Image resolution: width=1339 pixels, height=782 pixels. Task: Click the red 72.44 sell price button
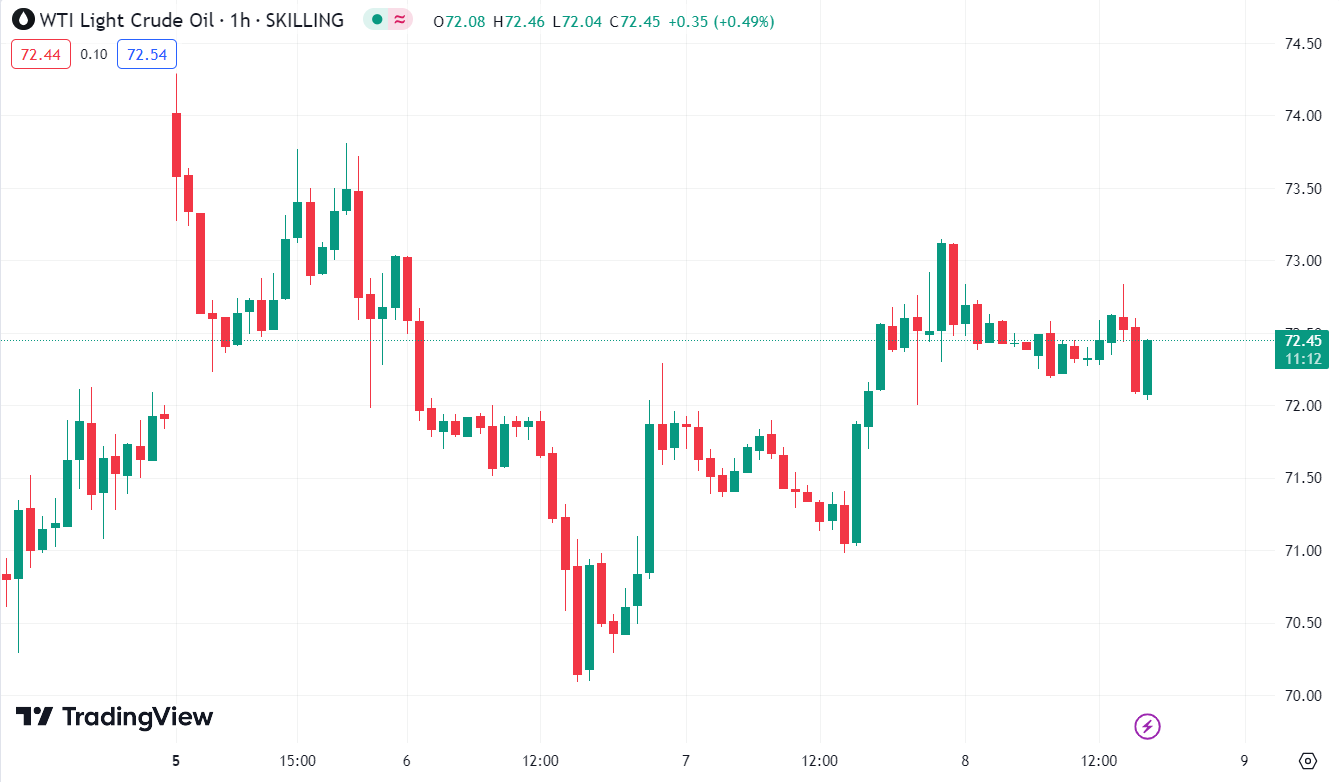41,54
